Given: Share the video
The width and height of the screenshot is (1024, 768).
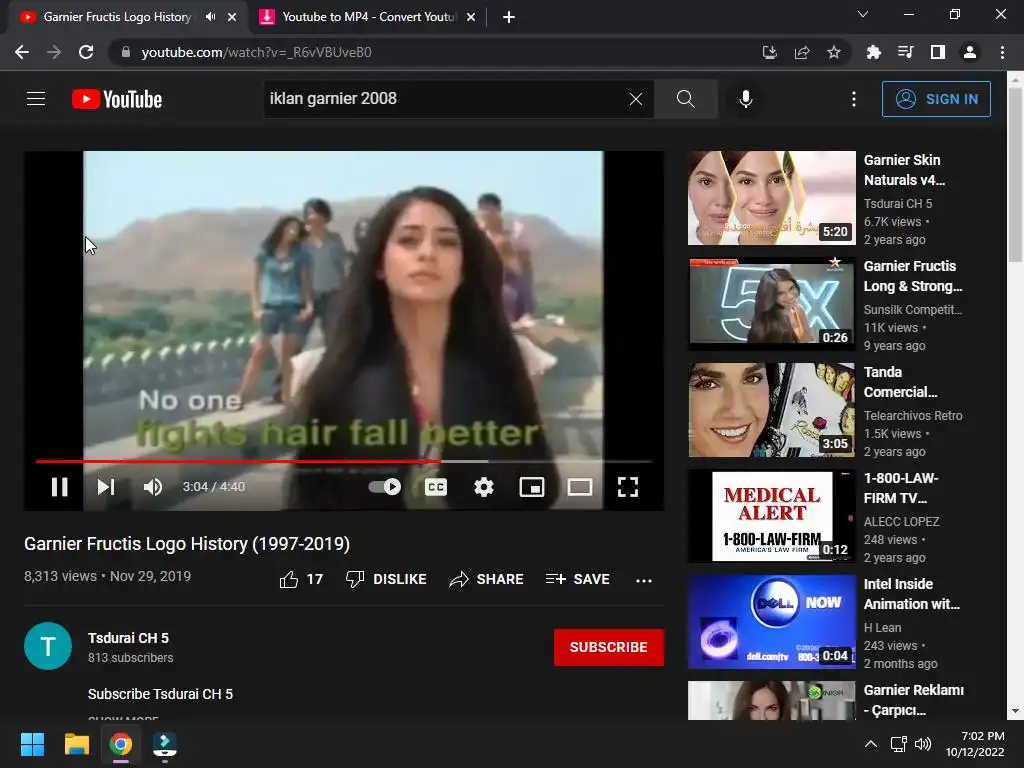Looking at the screenshot, I should tap(487, 579).
